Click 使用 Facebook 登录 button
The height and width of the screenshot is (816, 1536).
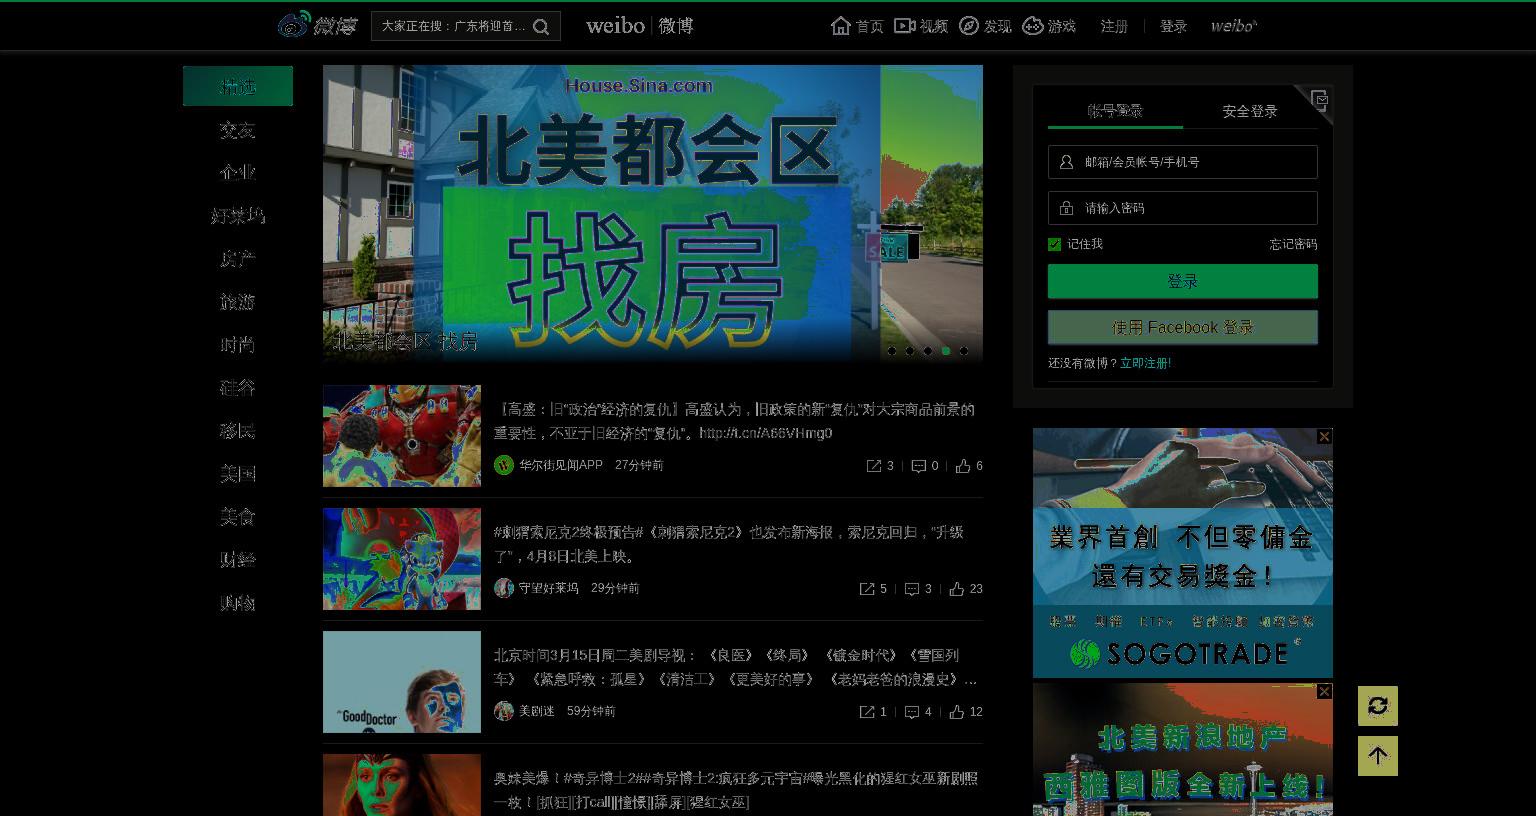(x=1183, y=327)
